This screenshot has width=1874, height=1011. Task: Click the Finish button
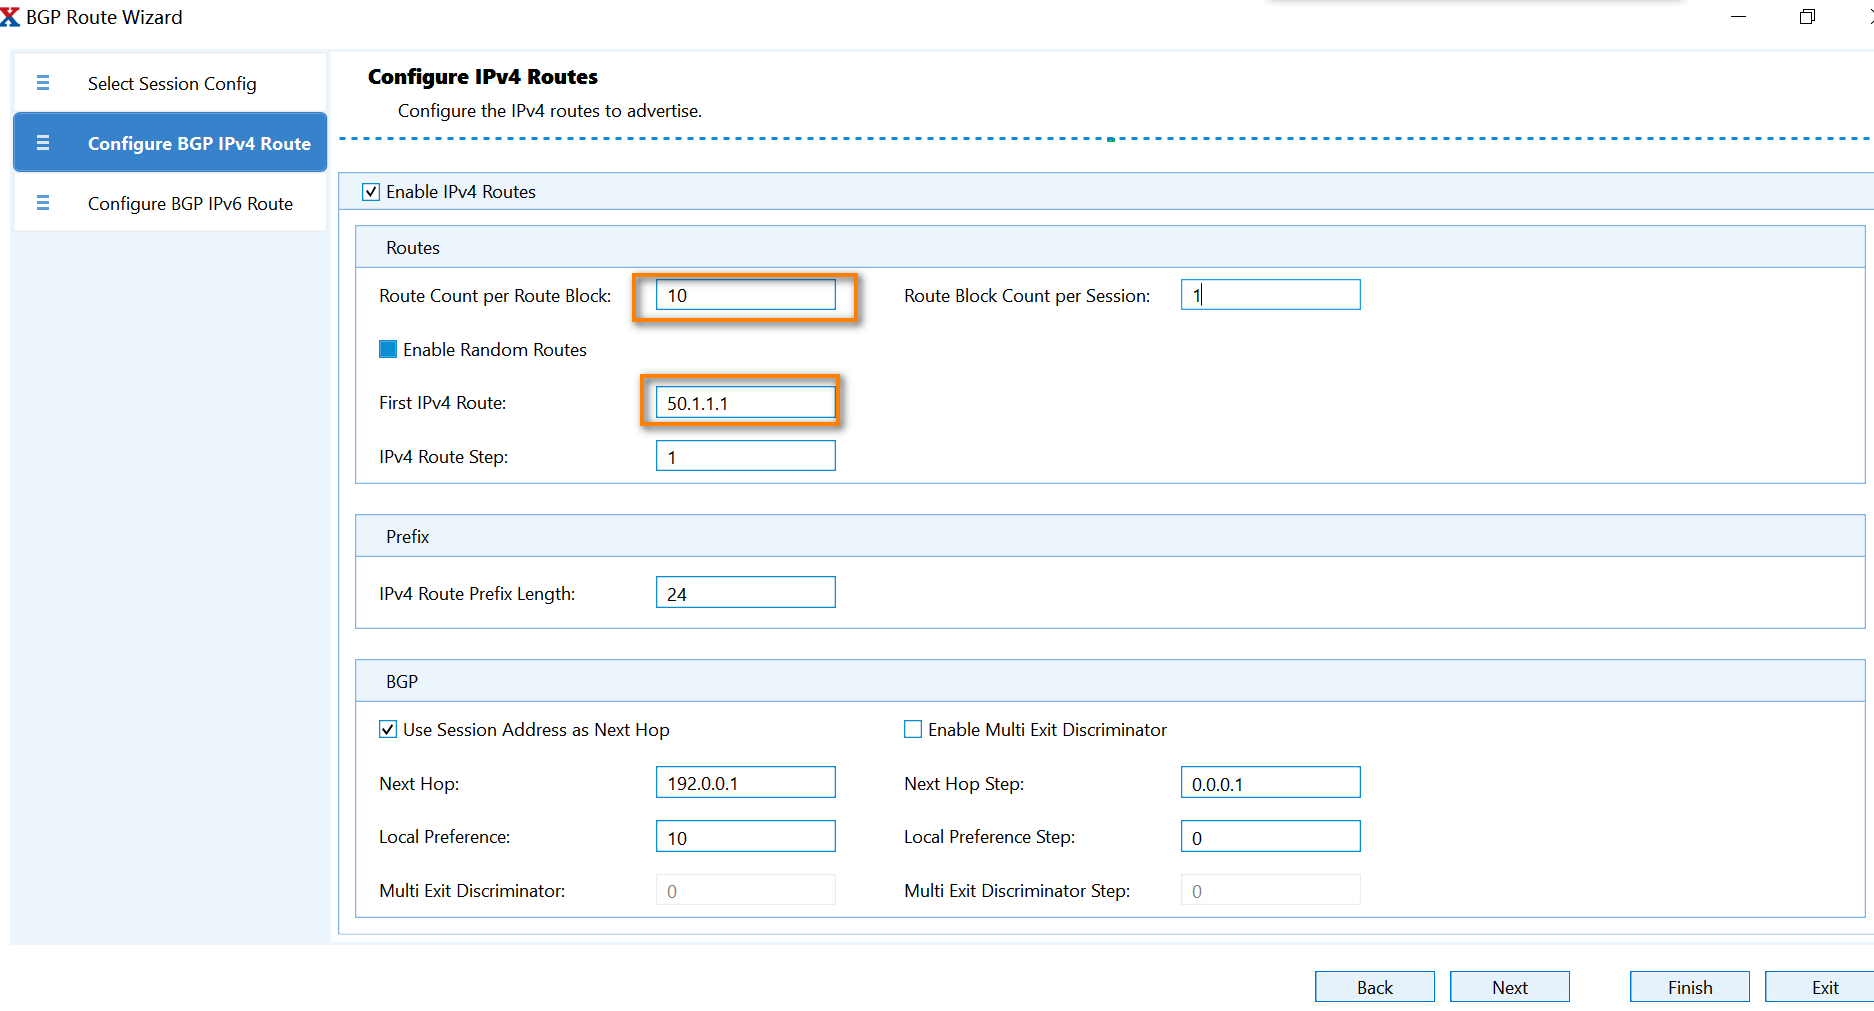tap(1689, 987)
